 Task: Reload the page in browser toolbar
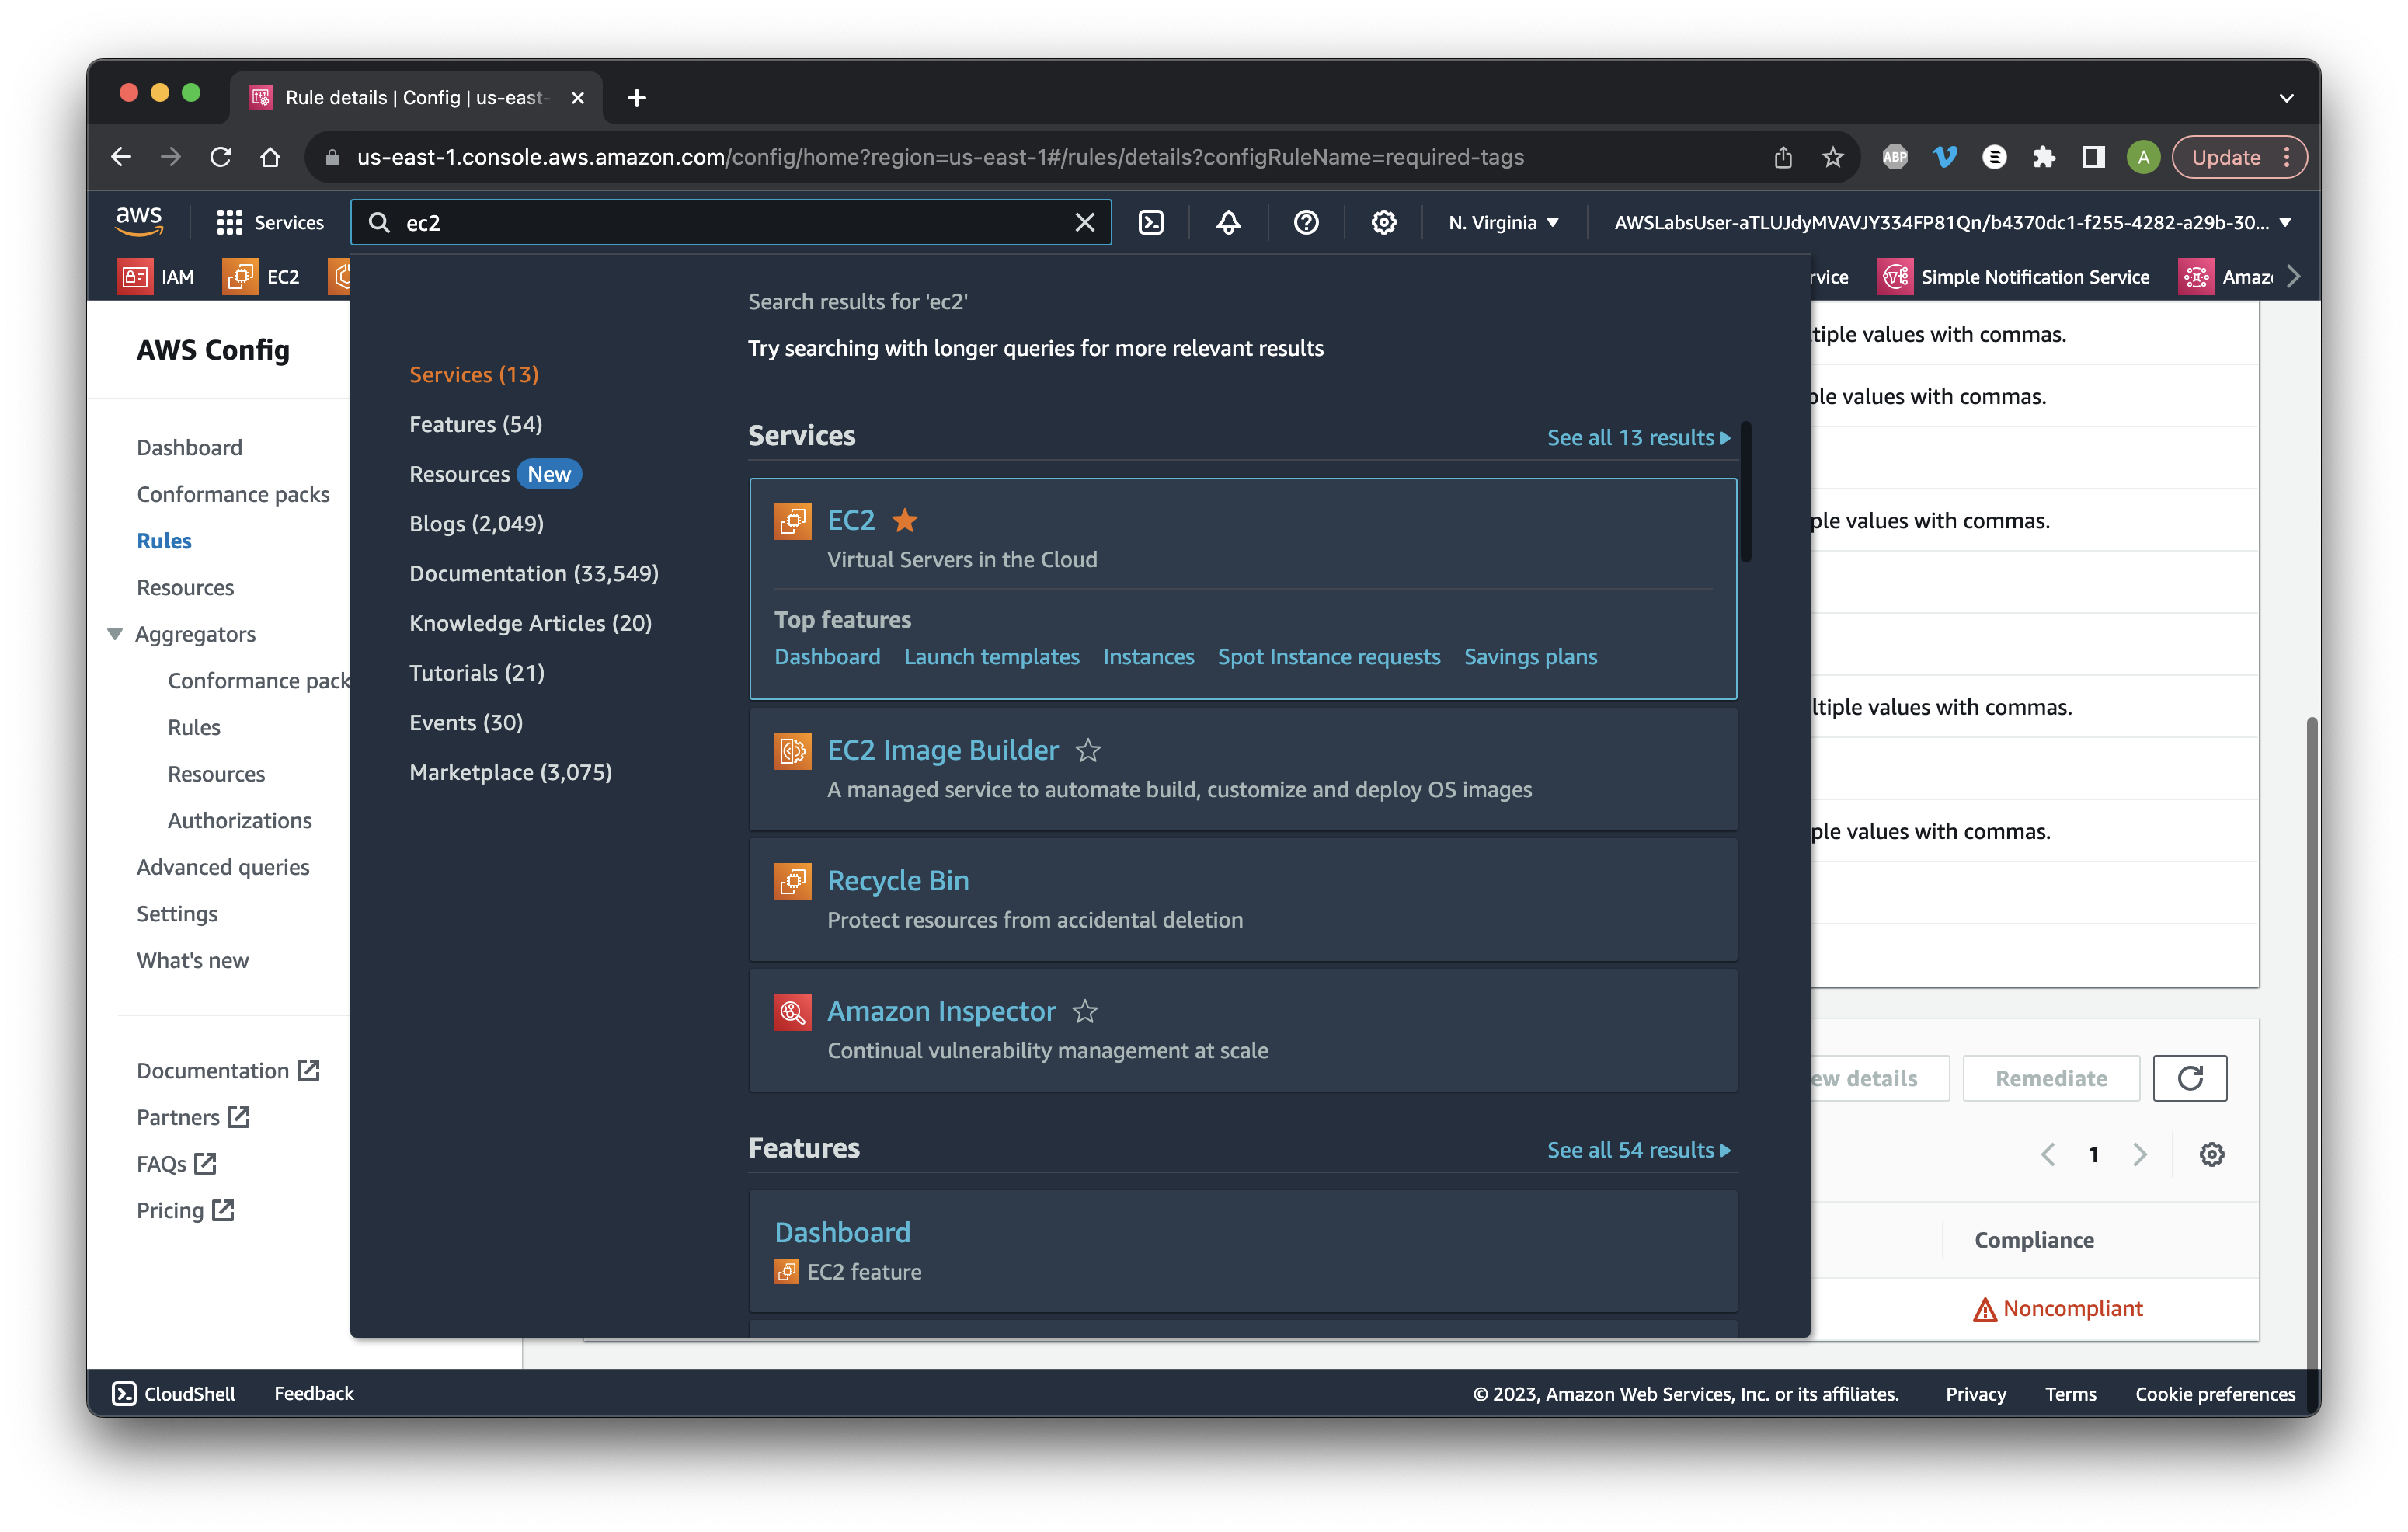220,157
